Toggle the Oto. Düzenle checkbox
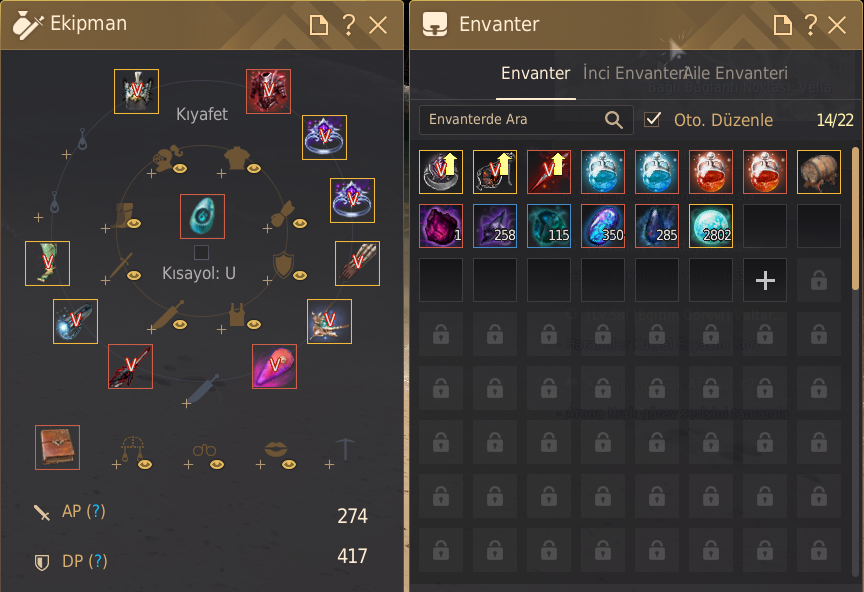Screen dimensions: 864x592 pyautogui.click(x=652, y=120)
